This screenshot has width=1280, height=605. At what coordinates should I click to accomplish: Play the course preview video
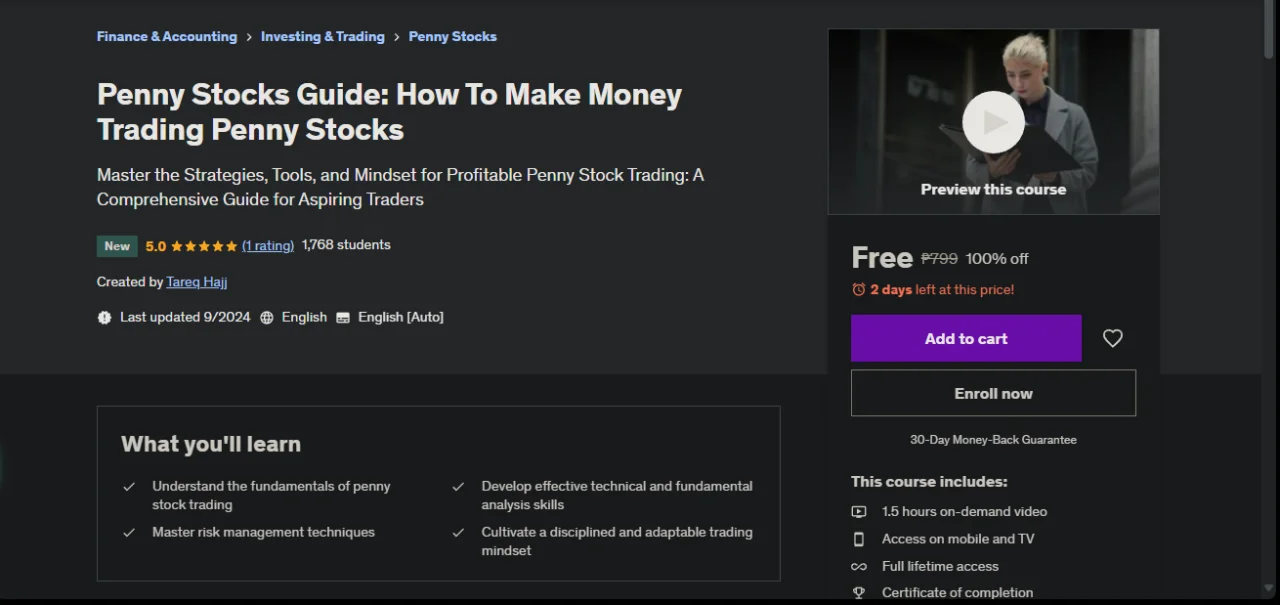click(993, 122)
